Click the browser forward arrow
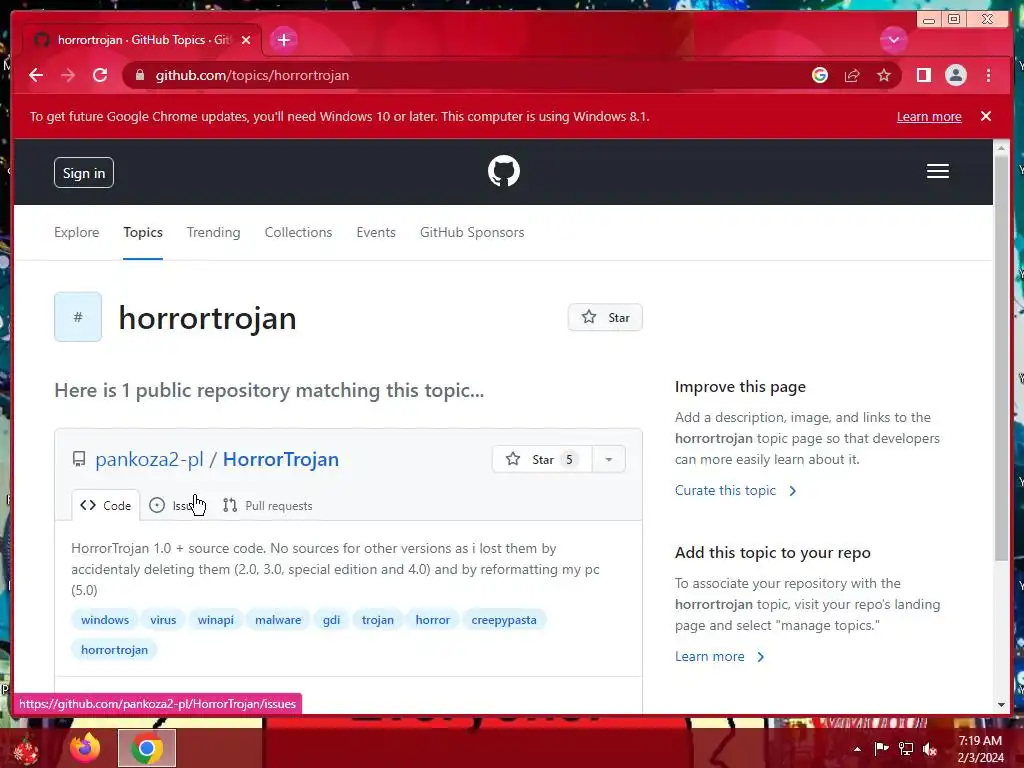 tap(68, 75)
